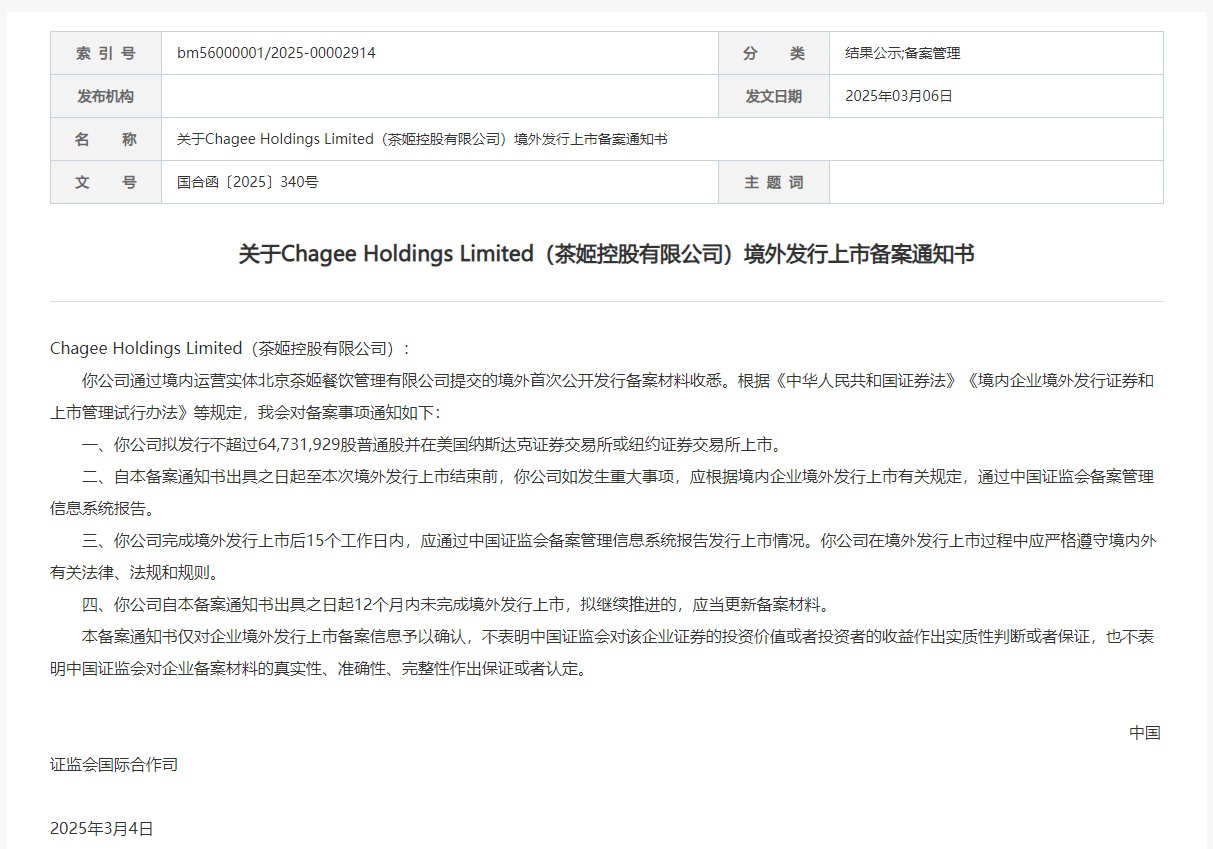Select index number bm56000001/2025-00002914
1213x849 pixels.
click(276, 53)
